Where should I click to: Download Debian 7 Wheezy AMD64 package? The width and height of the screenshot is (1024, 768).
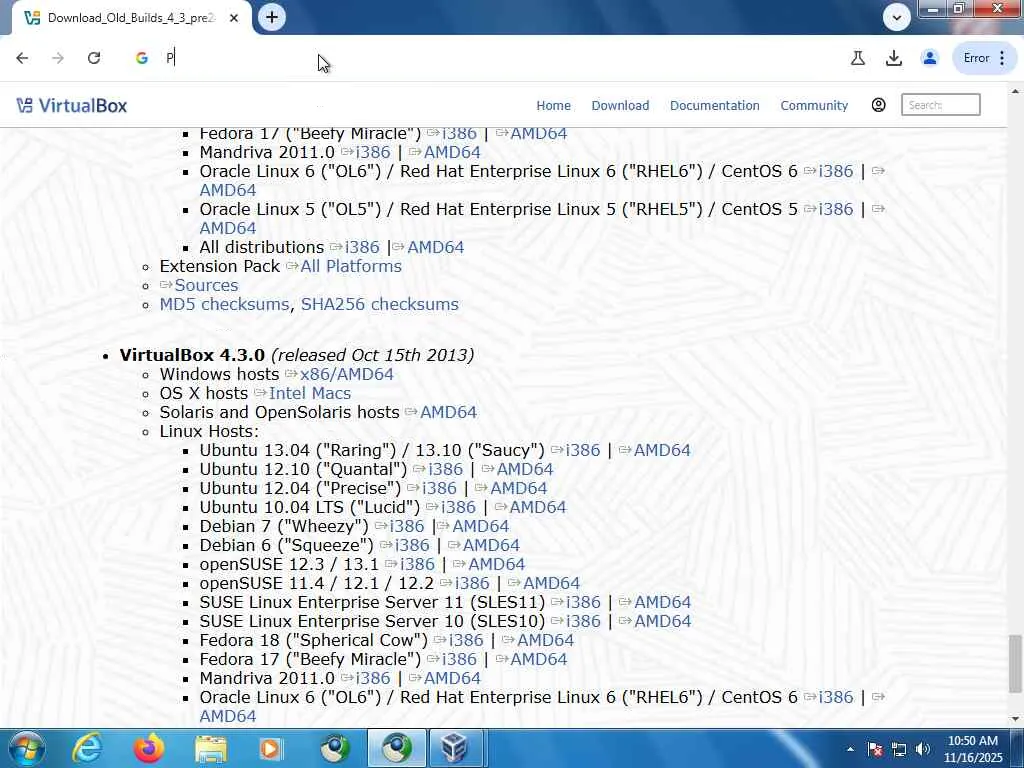480,526
